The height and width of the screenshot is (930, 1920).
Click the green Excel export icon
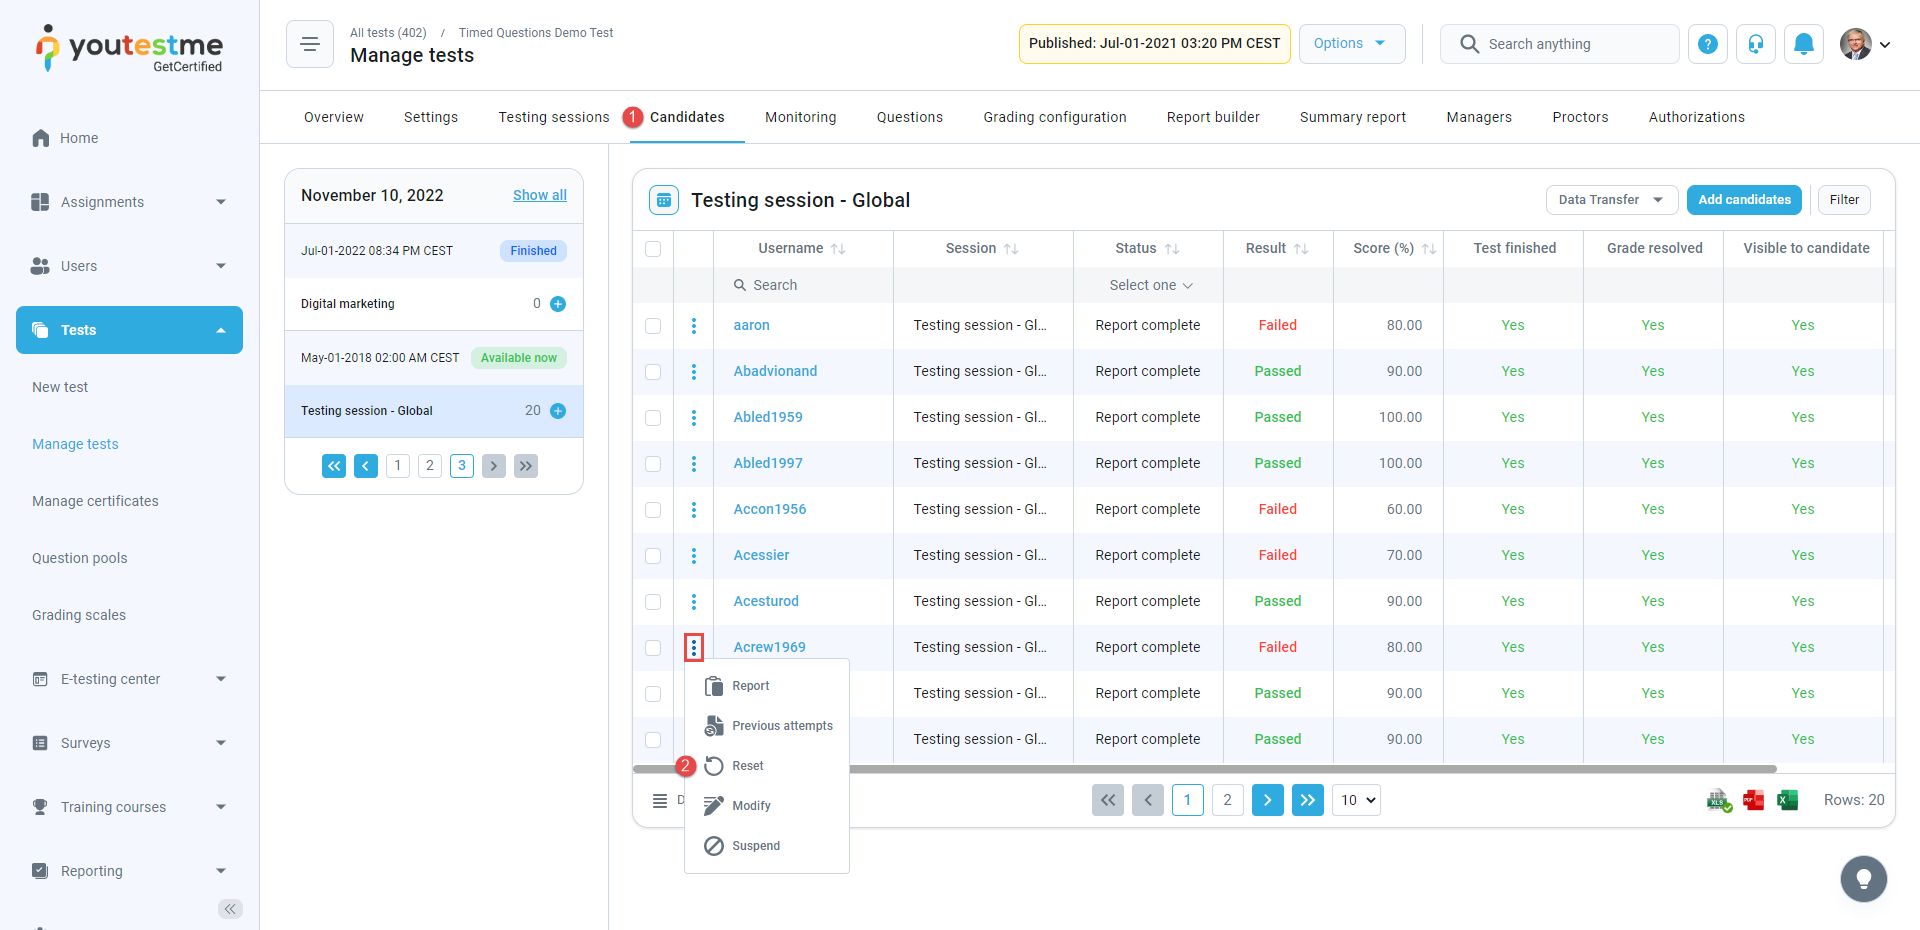click(x=1787, y=800)
